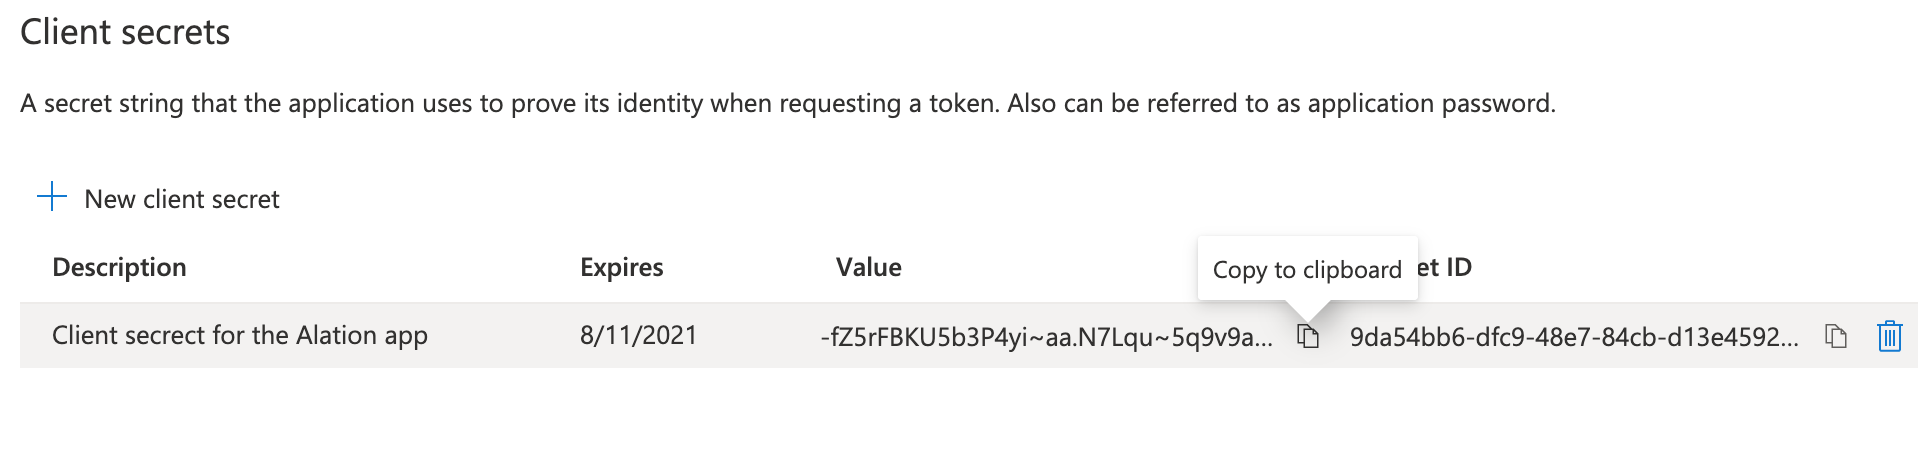This screenshot has width=1918, height=468.
Task: Copy the client secret value to clipboard
Action: tap(1308, 336)
